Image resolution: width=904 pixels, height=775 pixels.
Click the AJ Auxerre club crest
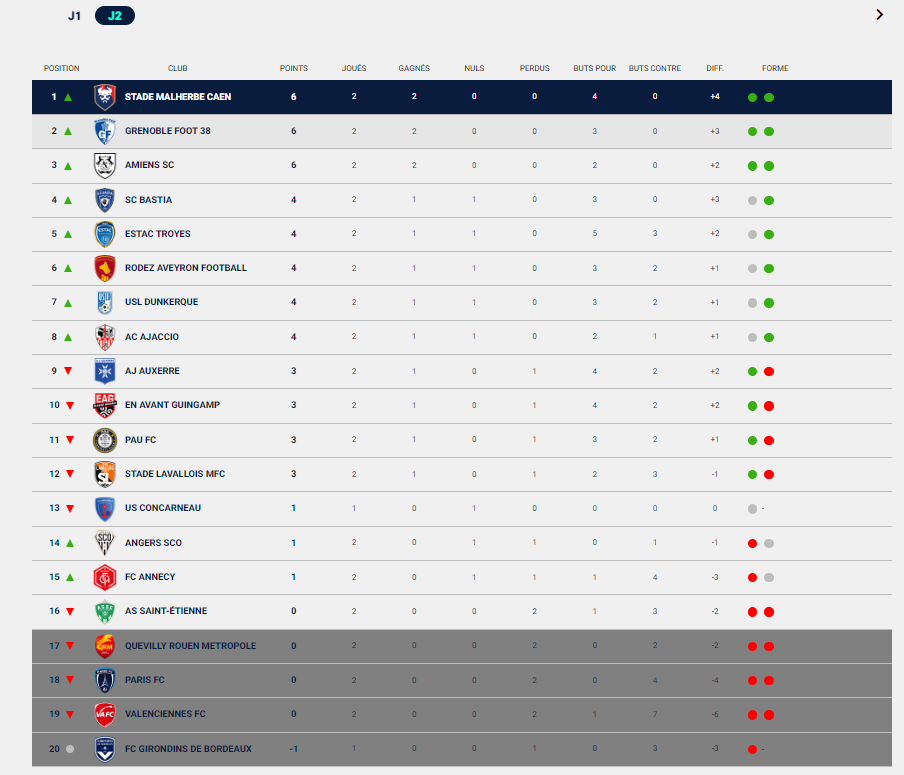105,371
